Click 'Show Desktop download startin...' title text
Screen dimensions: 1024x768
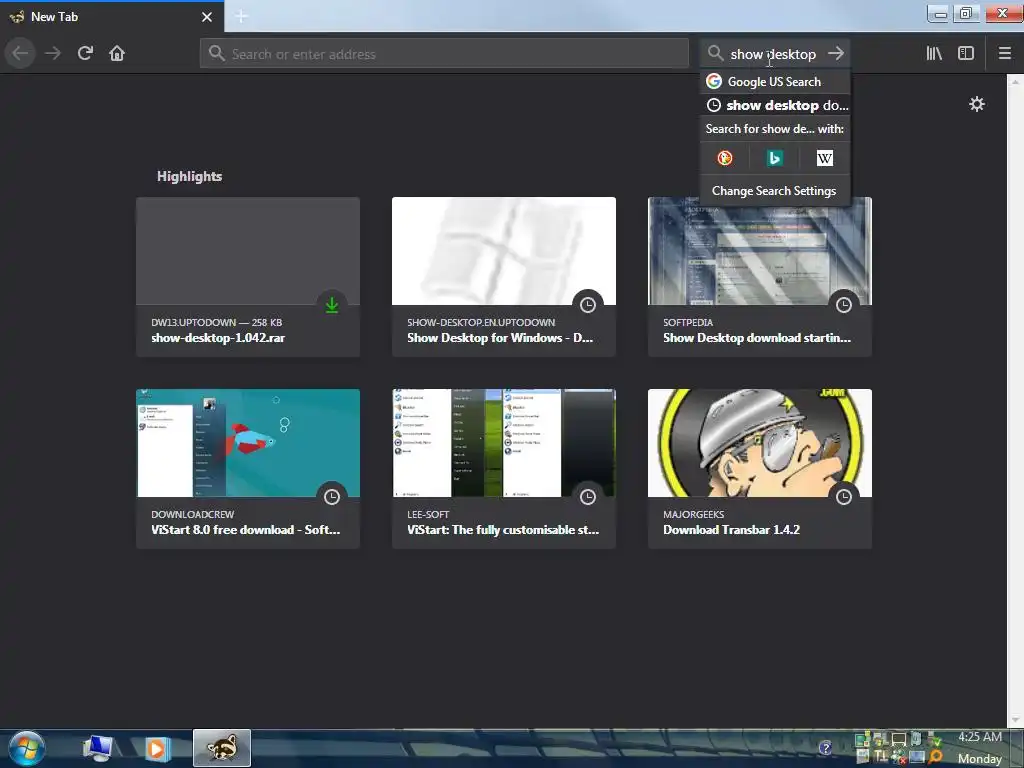(x=756, y=338)
